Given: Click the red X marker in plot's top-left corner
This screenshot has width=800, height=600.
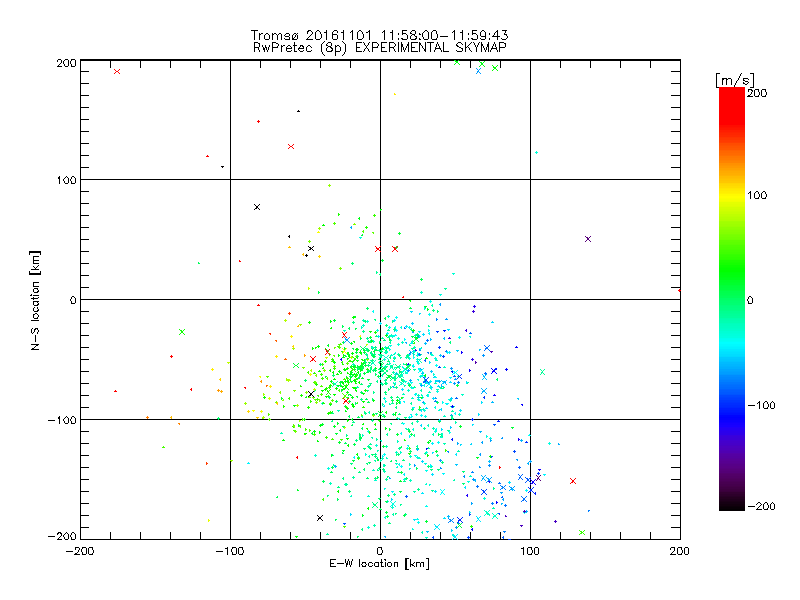Looking at the screenshot, I should click(x=117, y=71).
